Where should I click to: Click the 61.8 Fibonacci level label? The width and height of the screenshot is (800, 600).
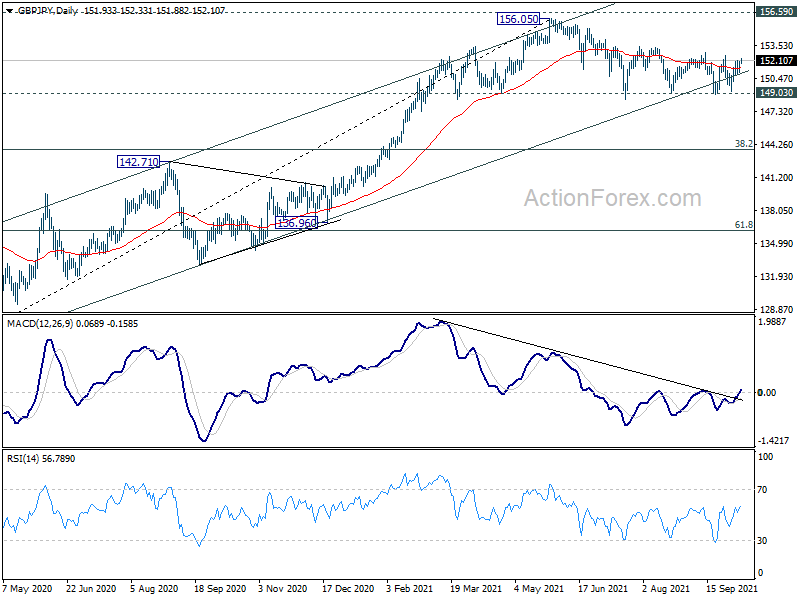coord(743,224)
